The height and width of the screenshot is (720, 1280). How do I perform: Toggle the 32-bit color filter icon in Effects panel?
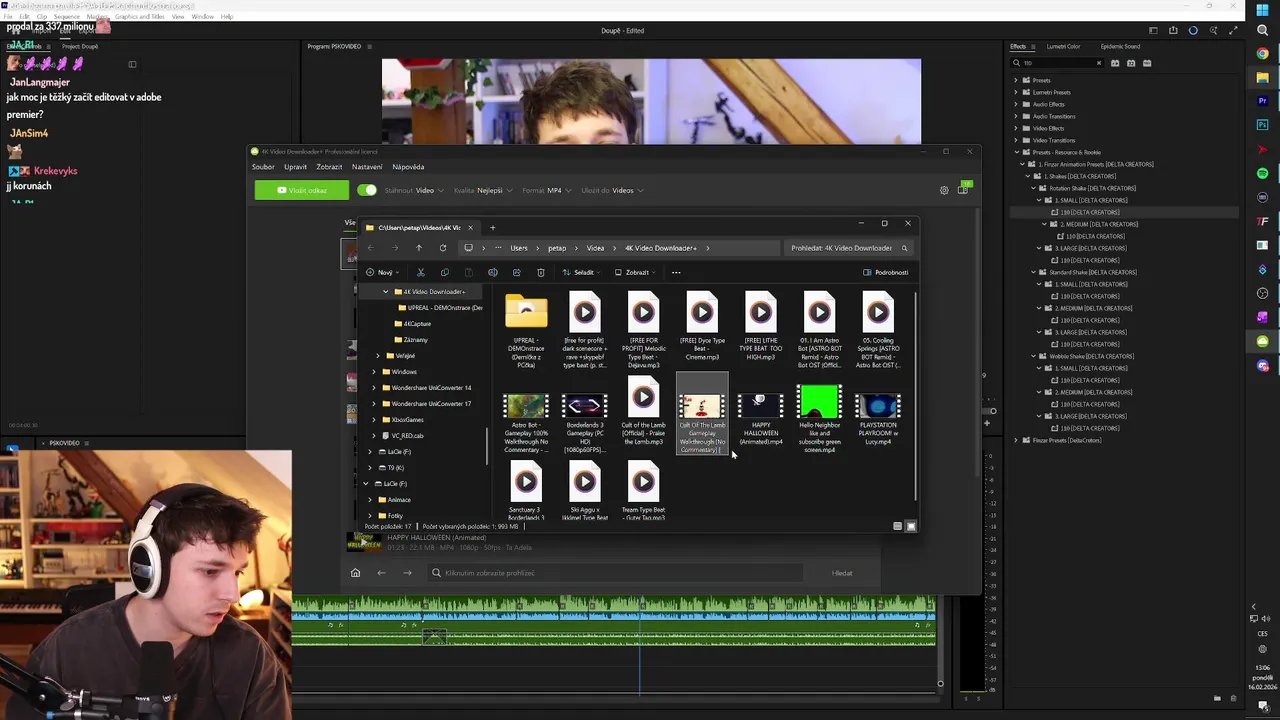click(x=1131, y=63)
